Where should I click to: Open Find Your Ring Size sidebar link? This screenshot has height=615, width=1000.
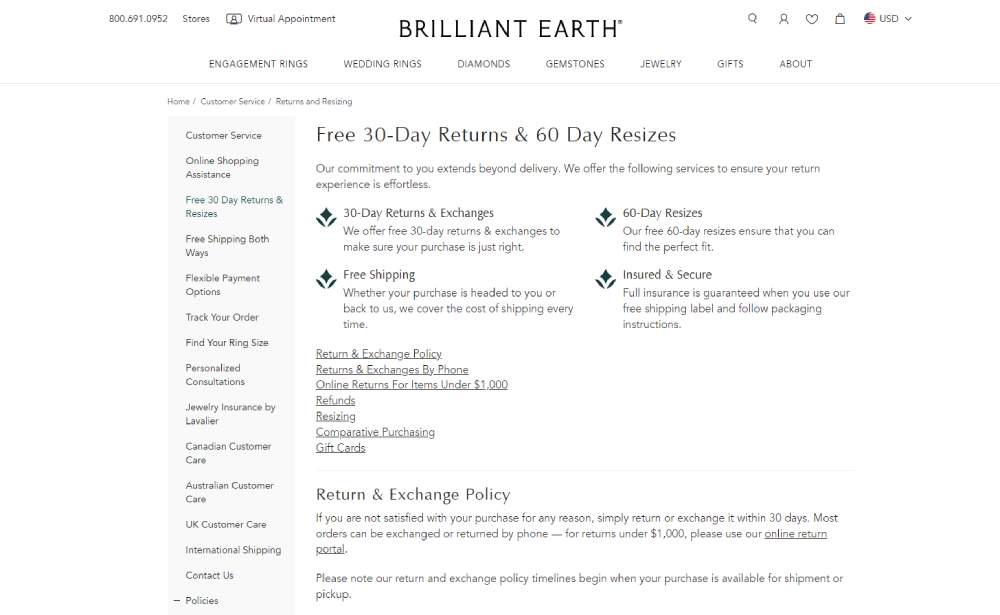[226, 343]
